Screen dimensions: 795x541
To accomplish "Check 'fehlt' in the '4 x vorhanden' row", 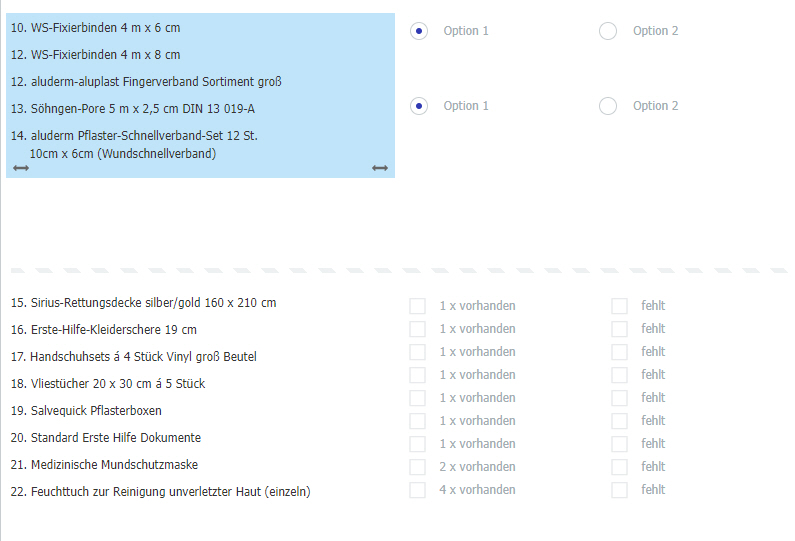I will coord(620,490).
